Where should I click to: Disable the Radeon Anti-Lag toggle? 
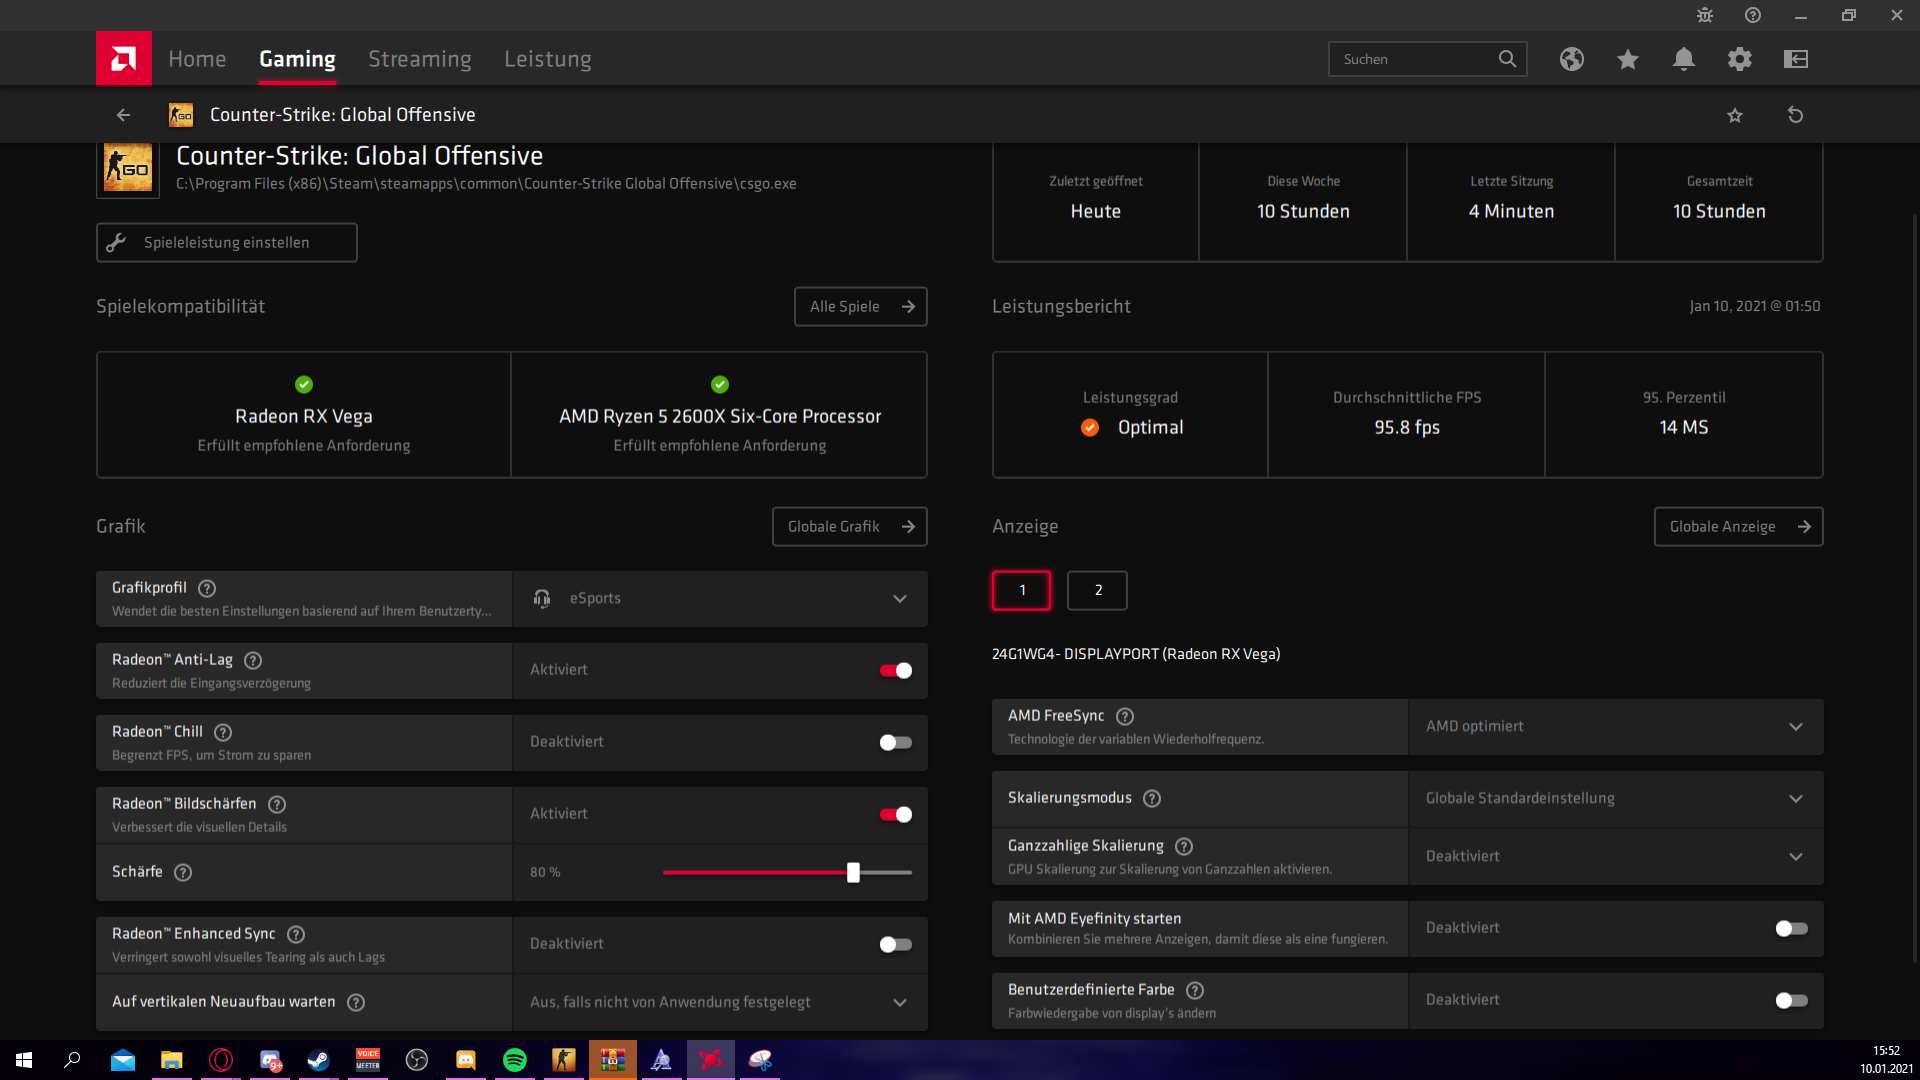[895, 671]
